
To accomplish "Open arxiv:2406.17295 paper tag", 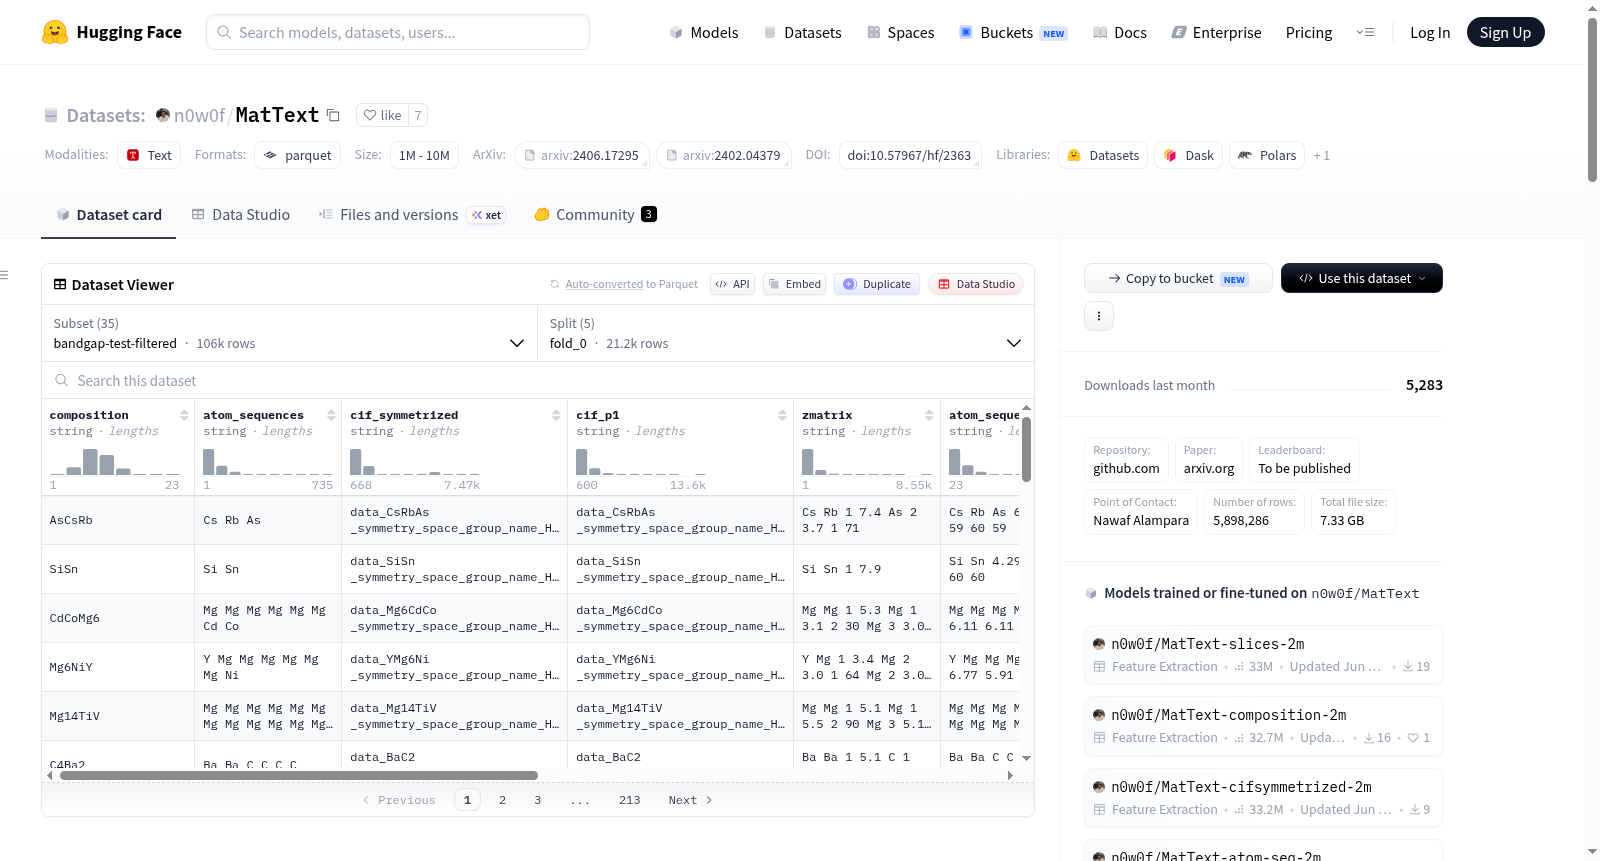I will [x=582, y=155].
